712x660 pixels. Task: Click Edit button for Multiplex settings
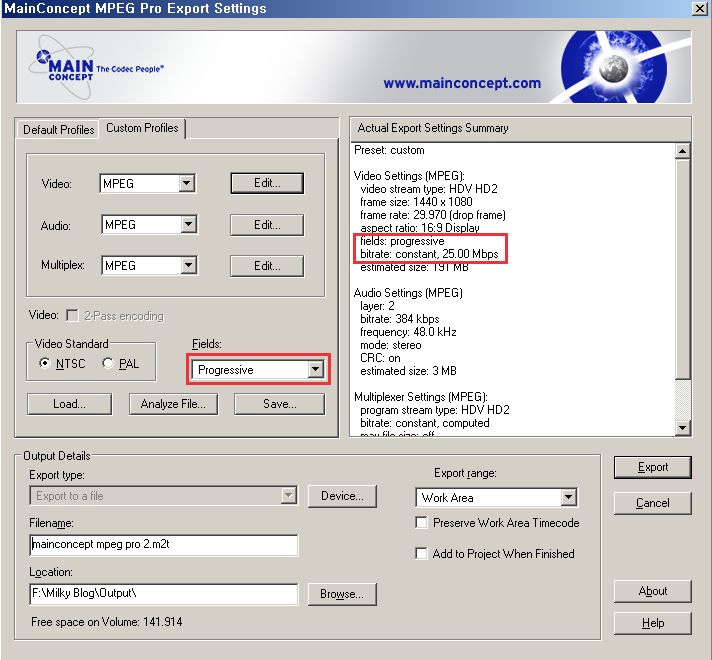[x=267, y=266]
